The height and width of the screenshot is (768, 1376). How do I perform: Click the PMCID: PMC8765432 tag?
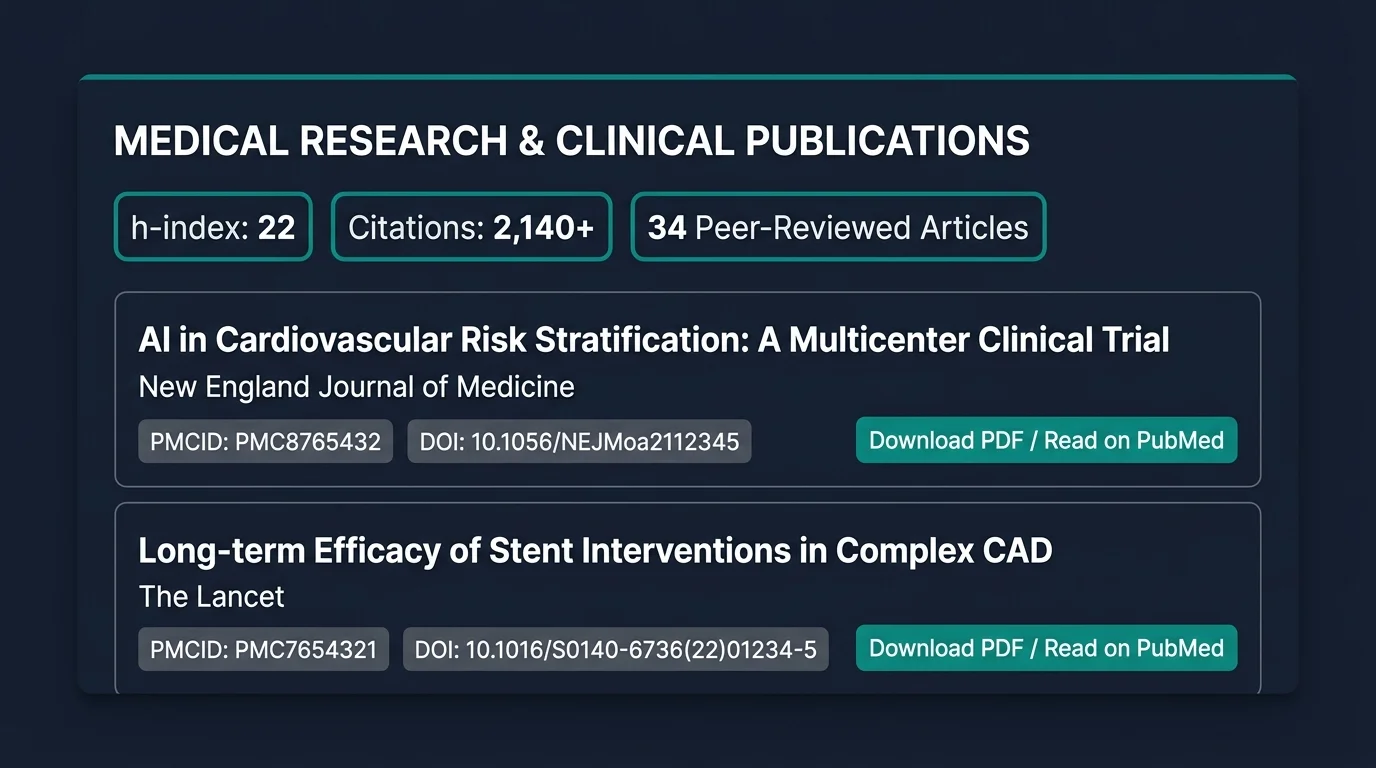pyautogui.click(x=265, y=441)
